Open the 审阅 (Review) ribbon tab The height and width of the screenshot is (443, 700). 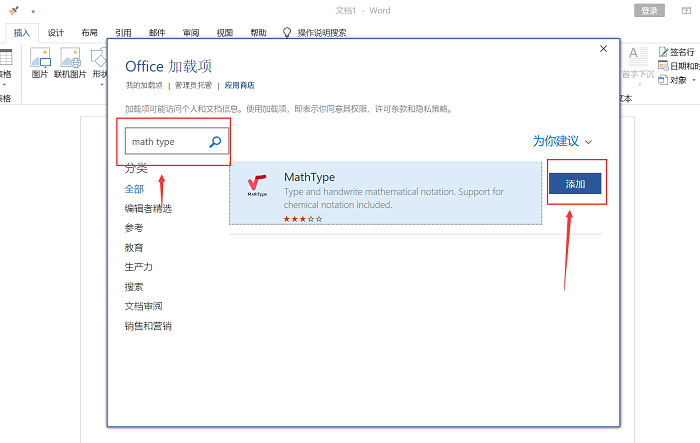click(x=190, y=32)
